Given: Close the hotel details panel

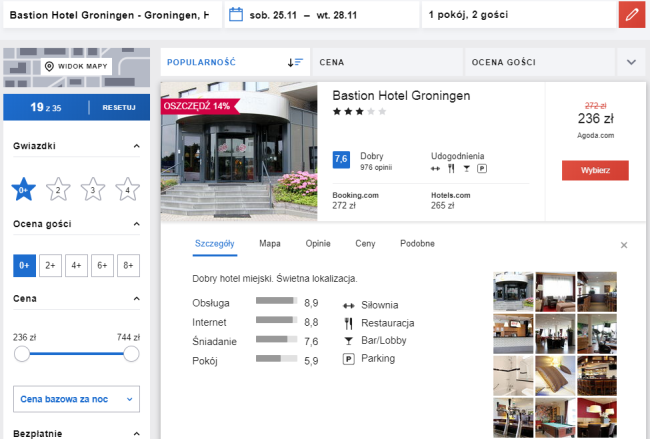Looking at the screenshot, I should point(624,245).
